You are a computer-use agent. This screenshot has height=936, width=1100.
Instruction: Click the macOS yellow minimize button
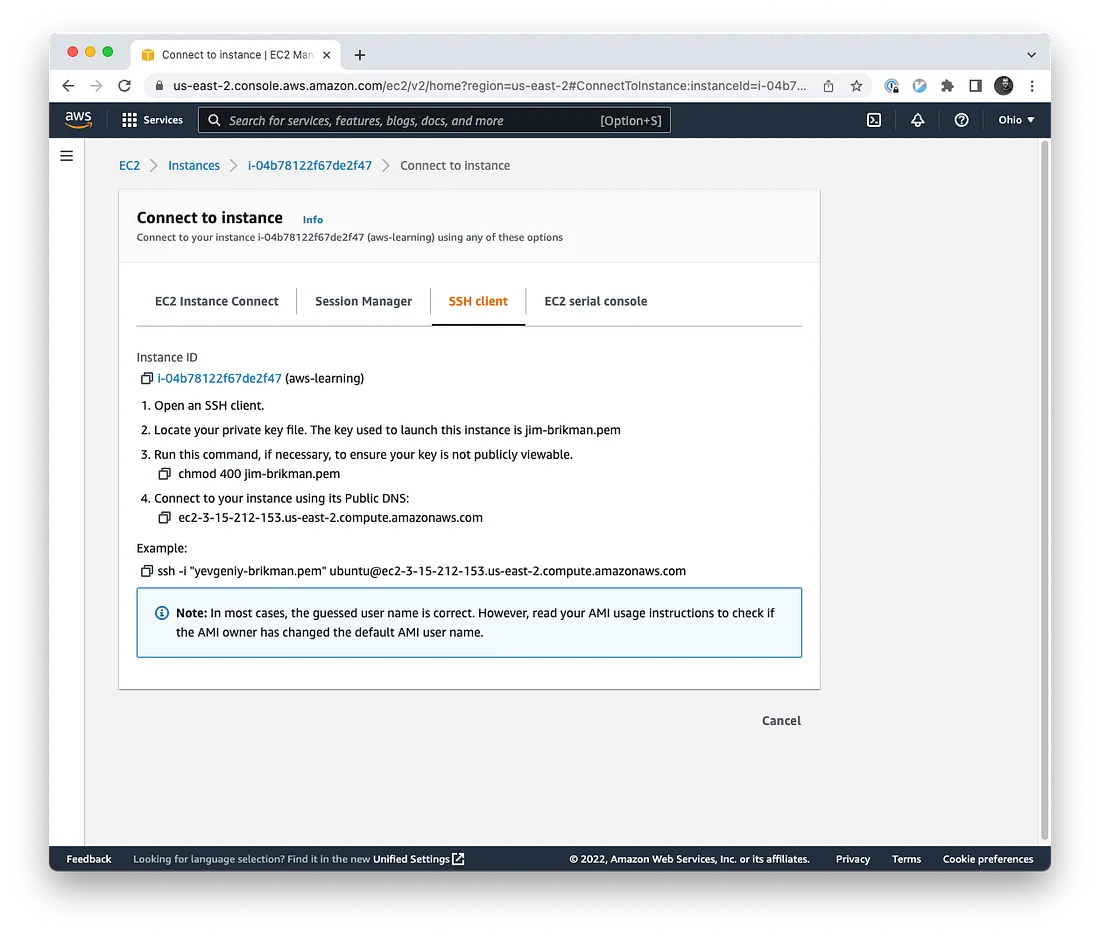tap(90, 51)
